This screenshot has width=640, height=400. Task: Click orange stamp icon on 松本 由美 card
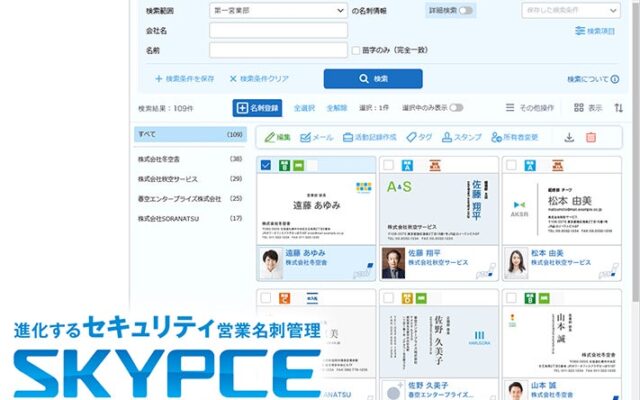(x=558, y=165)
